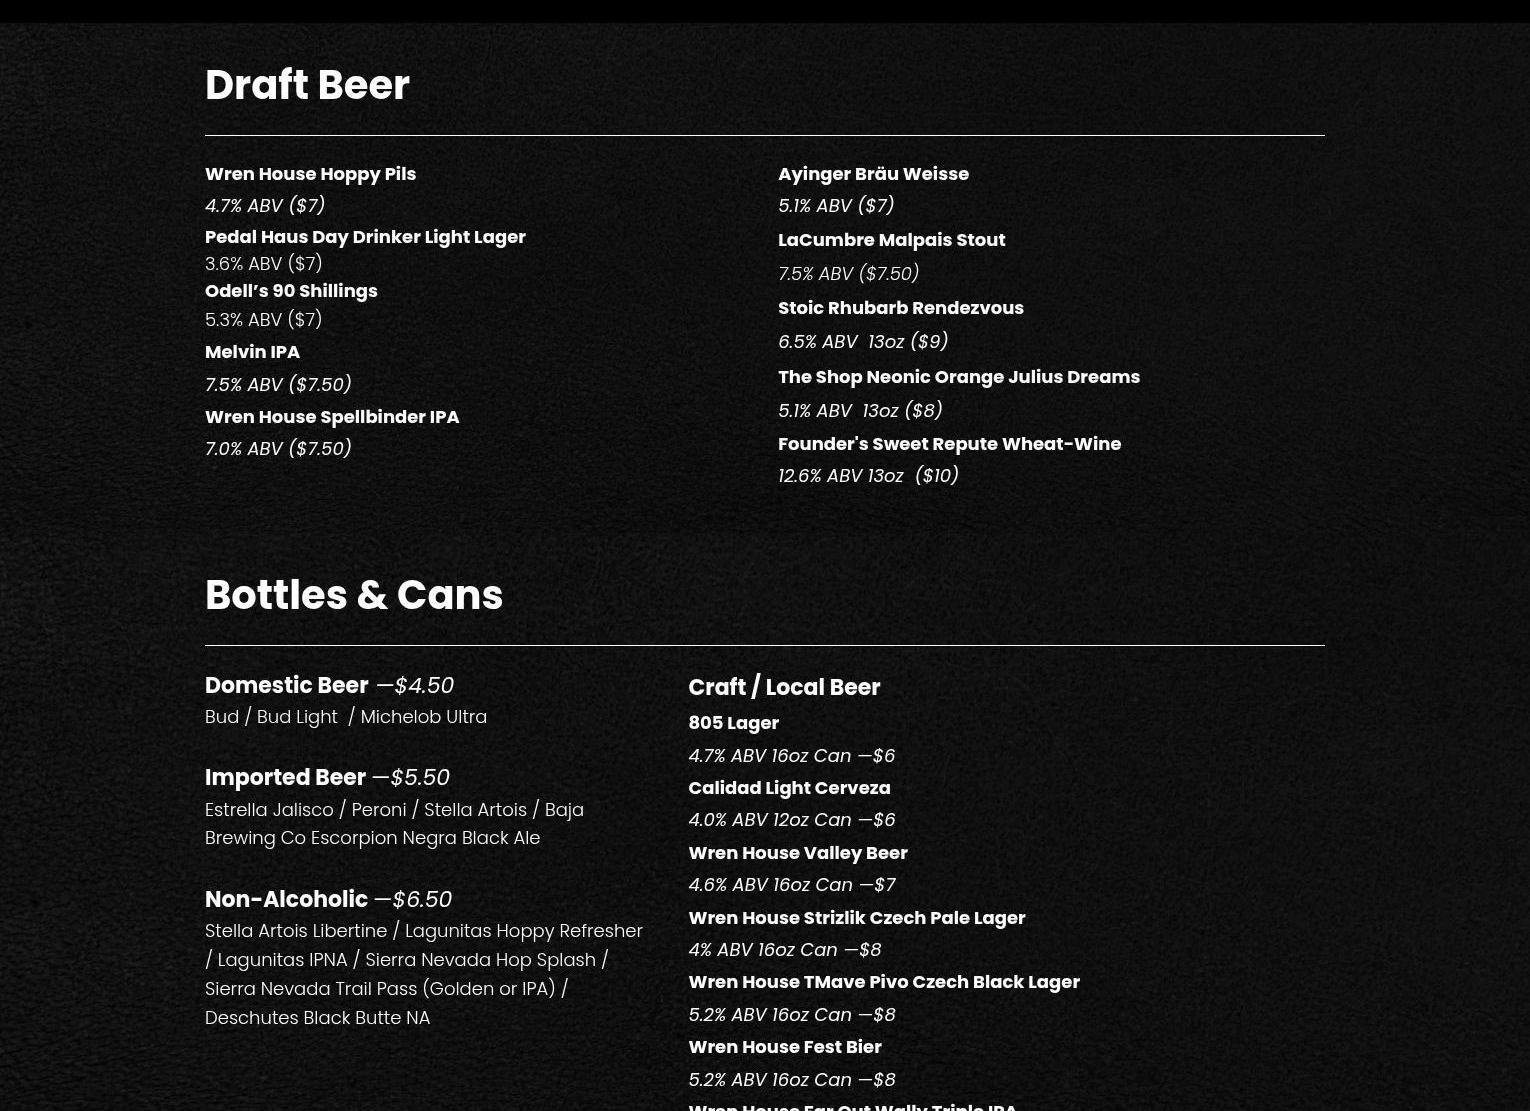Click the Craft / Local Beer heading
This screenshot has height=1111, width=1530.
784,688
